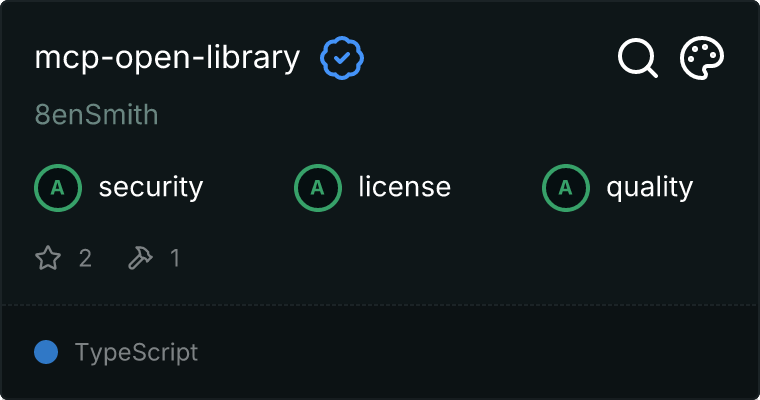Click the dashed divider line above TypeScript

click(380, 305)
